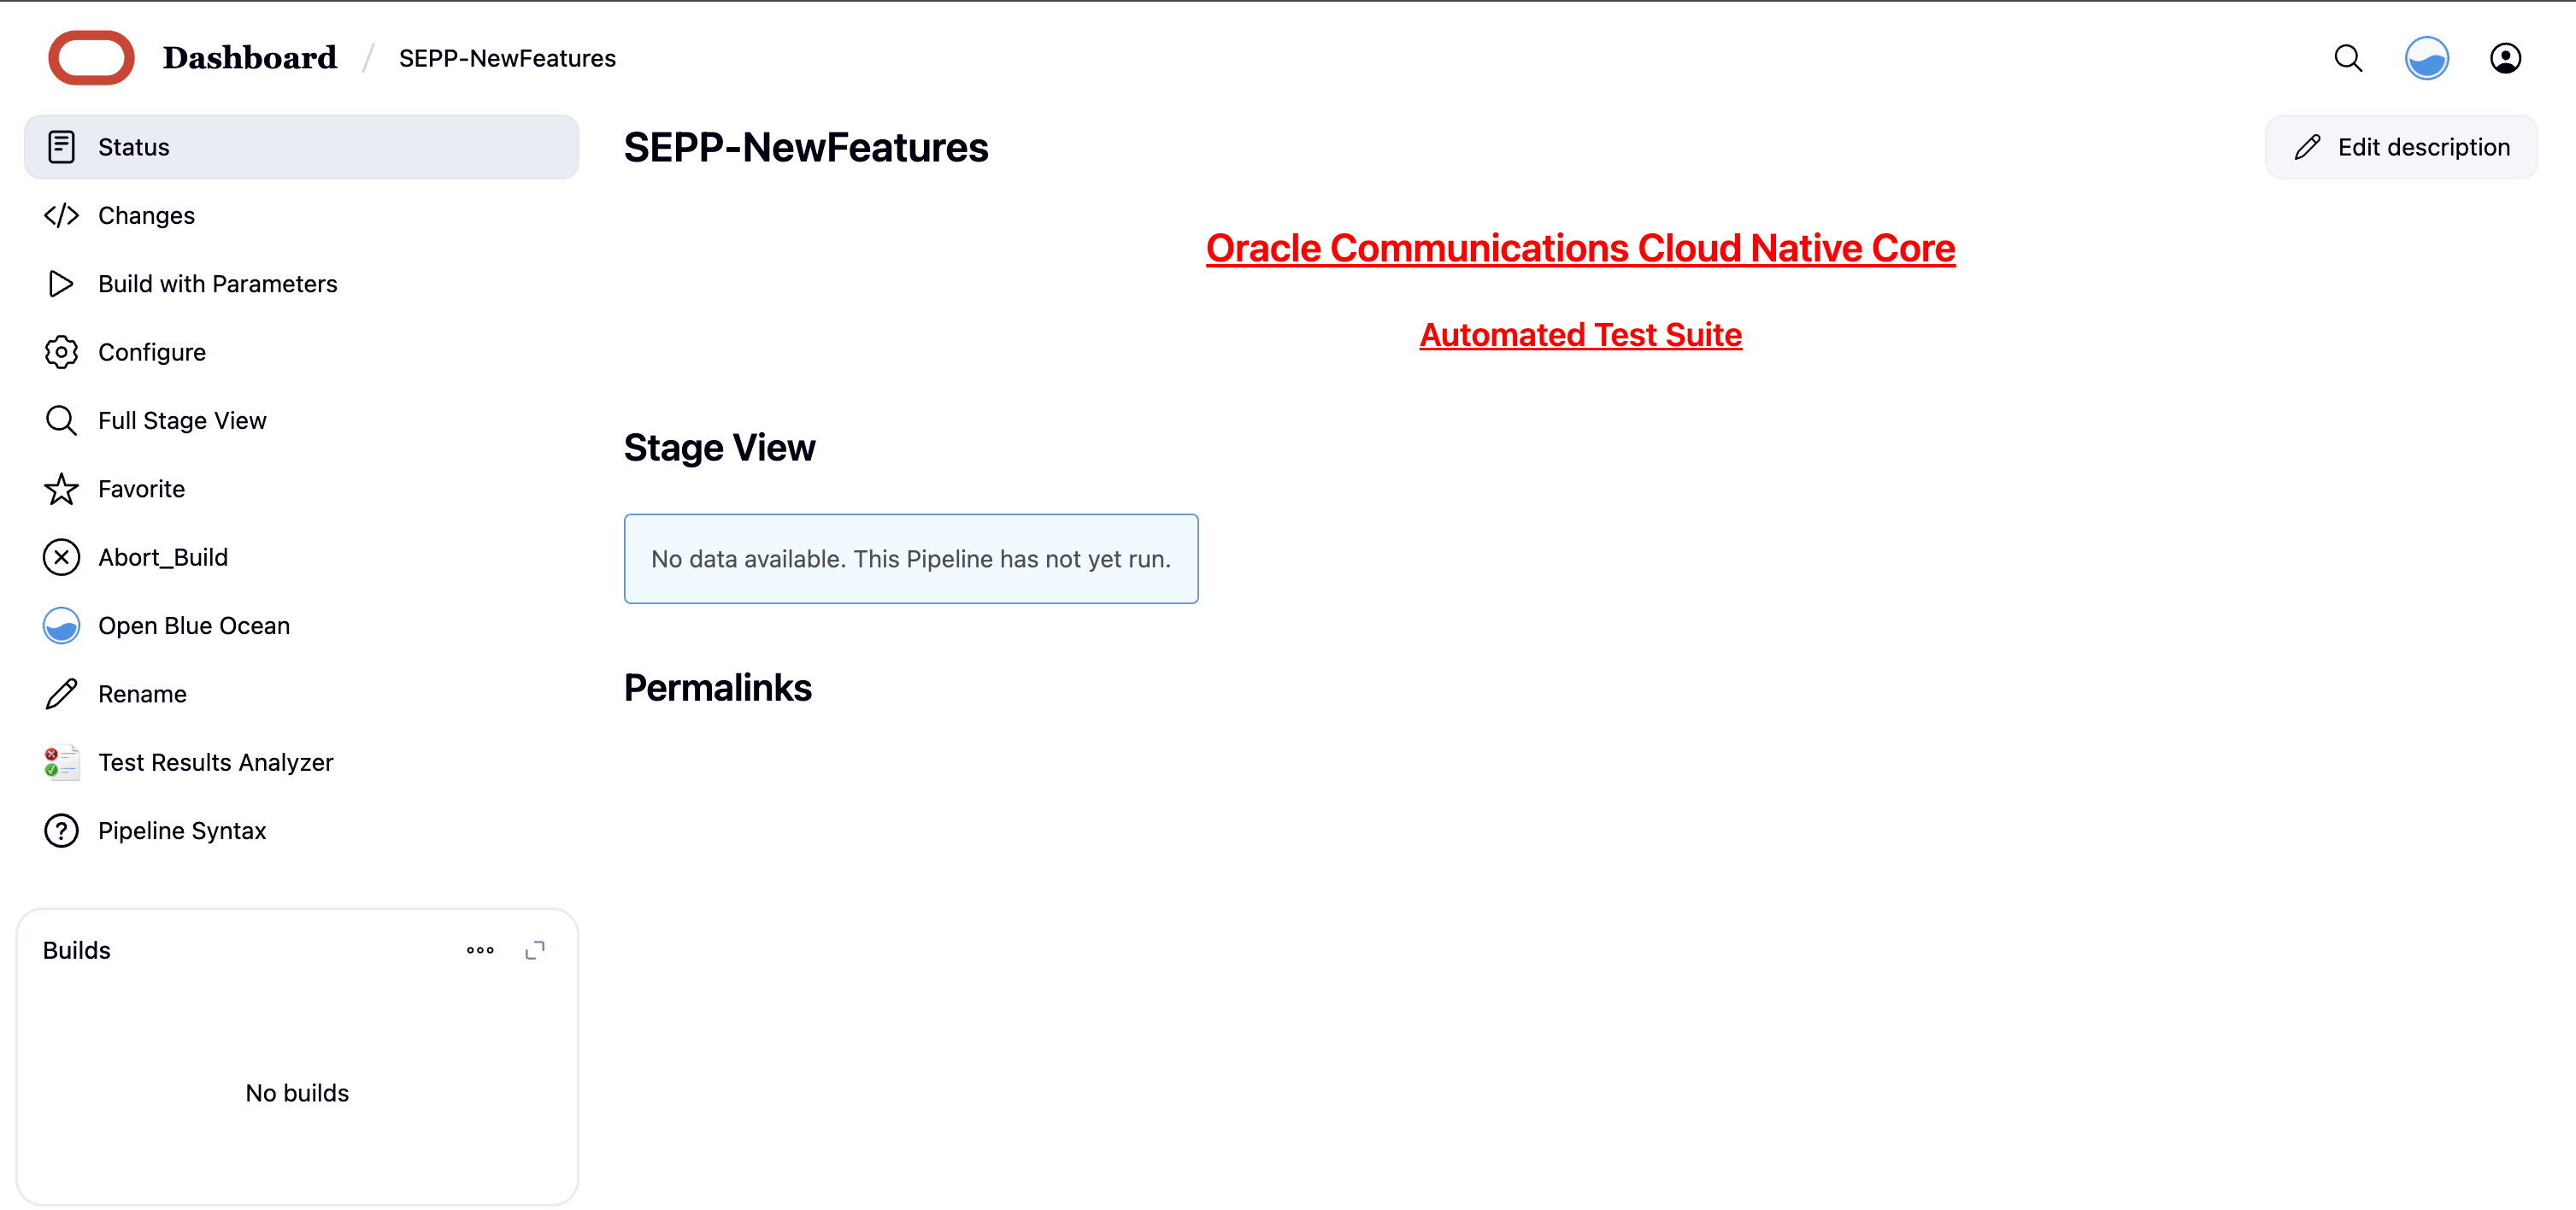This screenshot has height=1210, width=2576.
Task: Click Rename in the sidebar
Action: [142, 694]
